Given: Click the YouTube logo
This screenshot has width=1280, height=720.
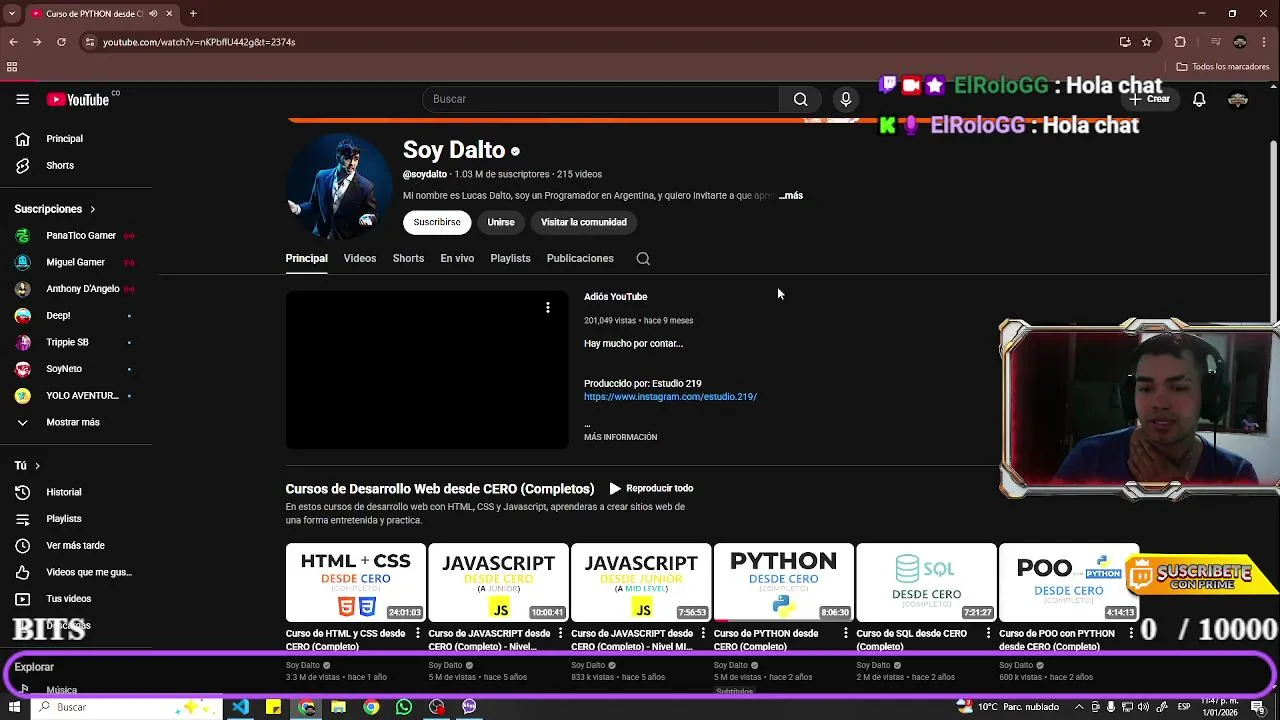Looking at the screenshot, I should (x=78, y=99).
